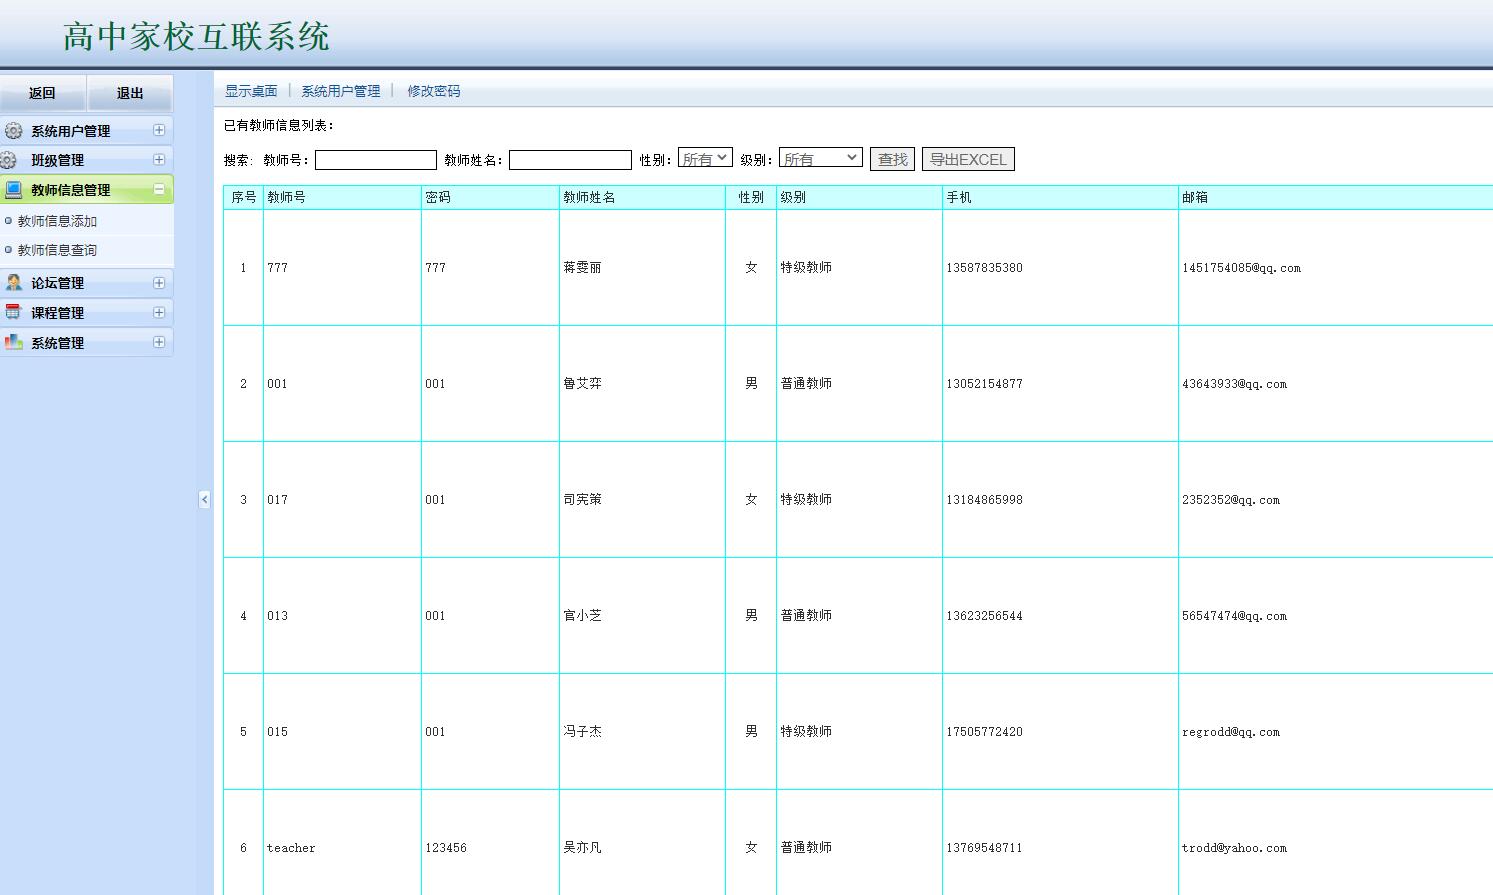Click the 密码 column header

[x=490, y=197]
